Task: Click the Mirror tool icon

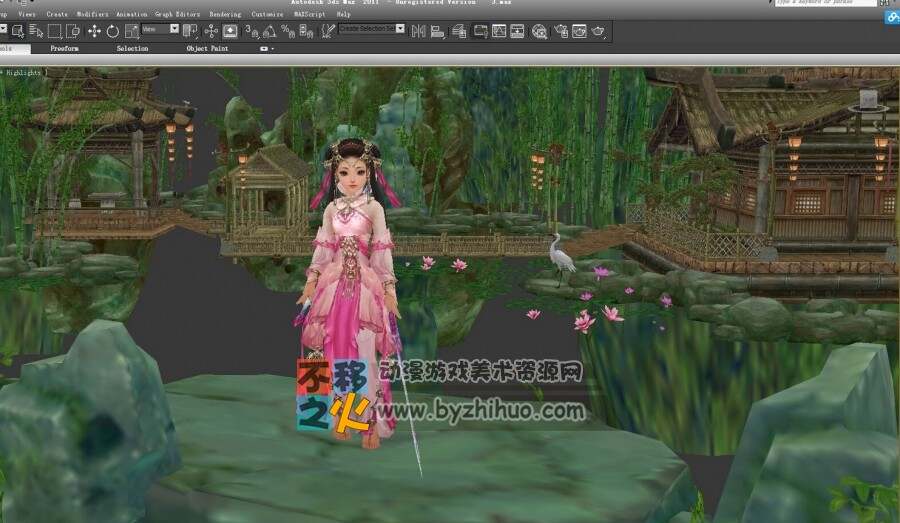Action: point(418,31)
